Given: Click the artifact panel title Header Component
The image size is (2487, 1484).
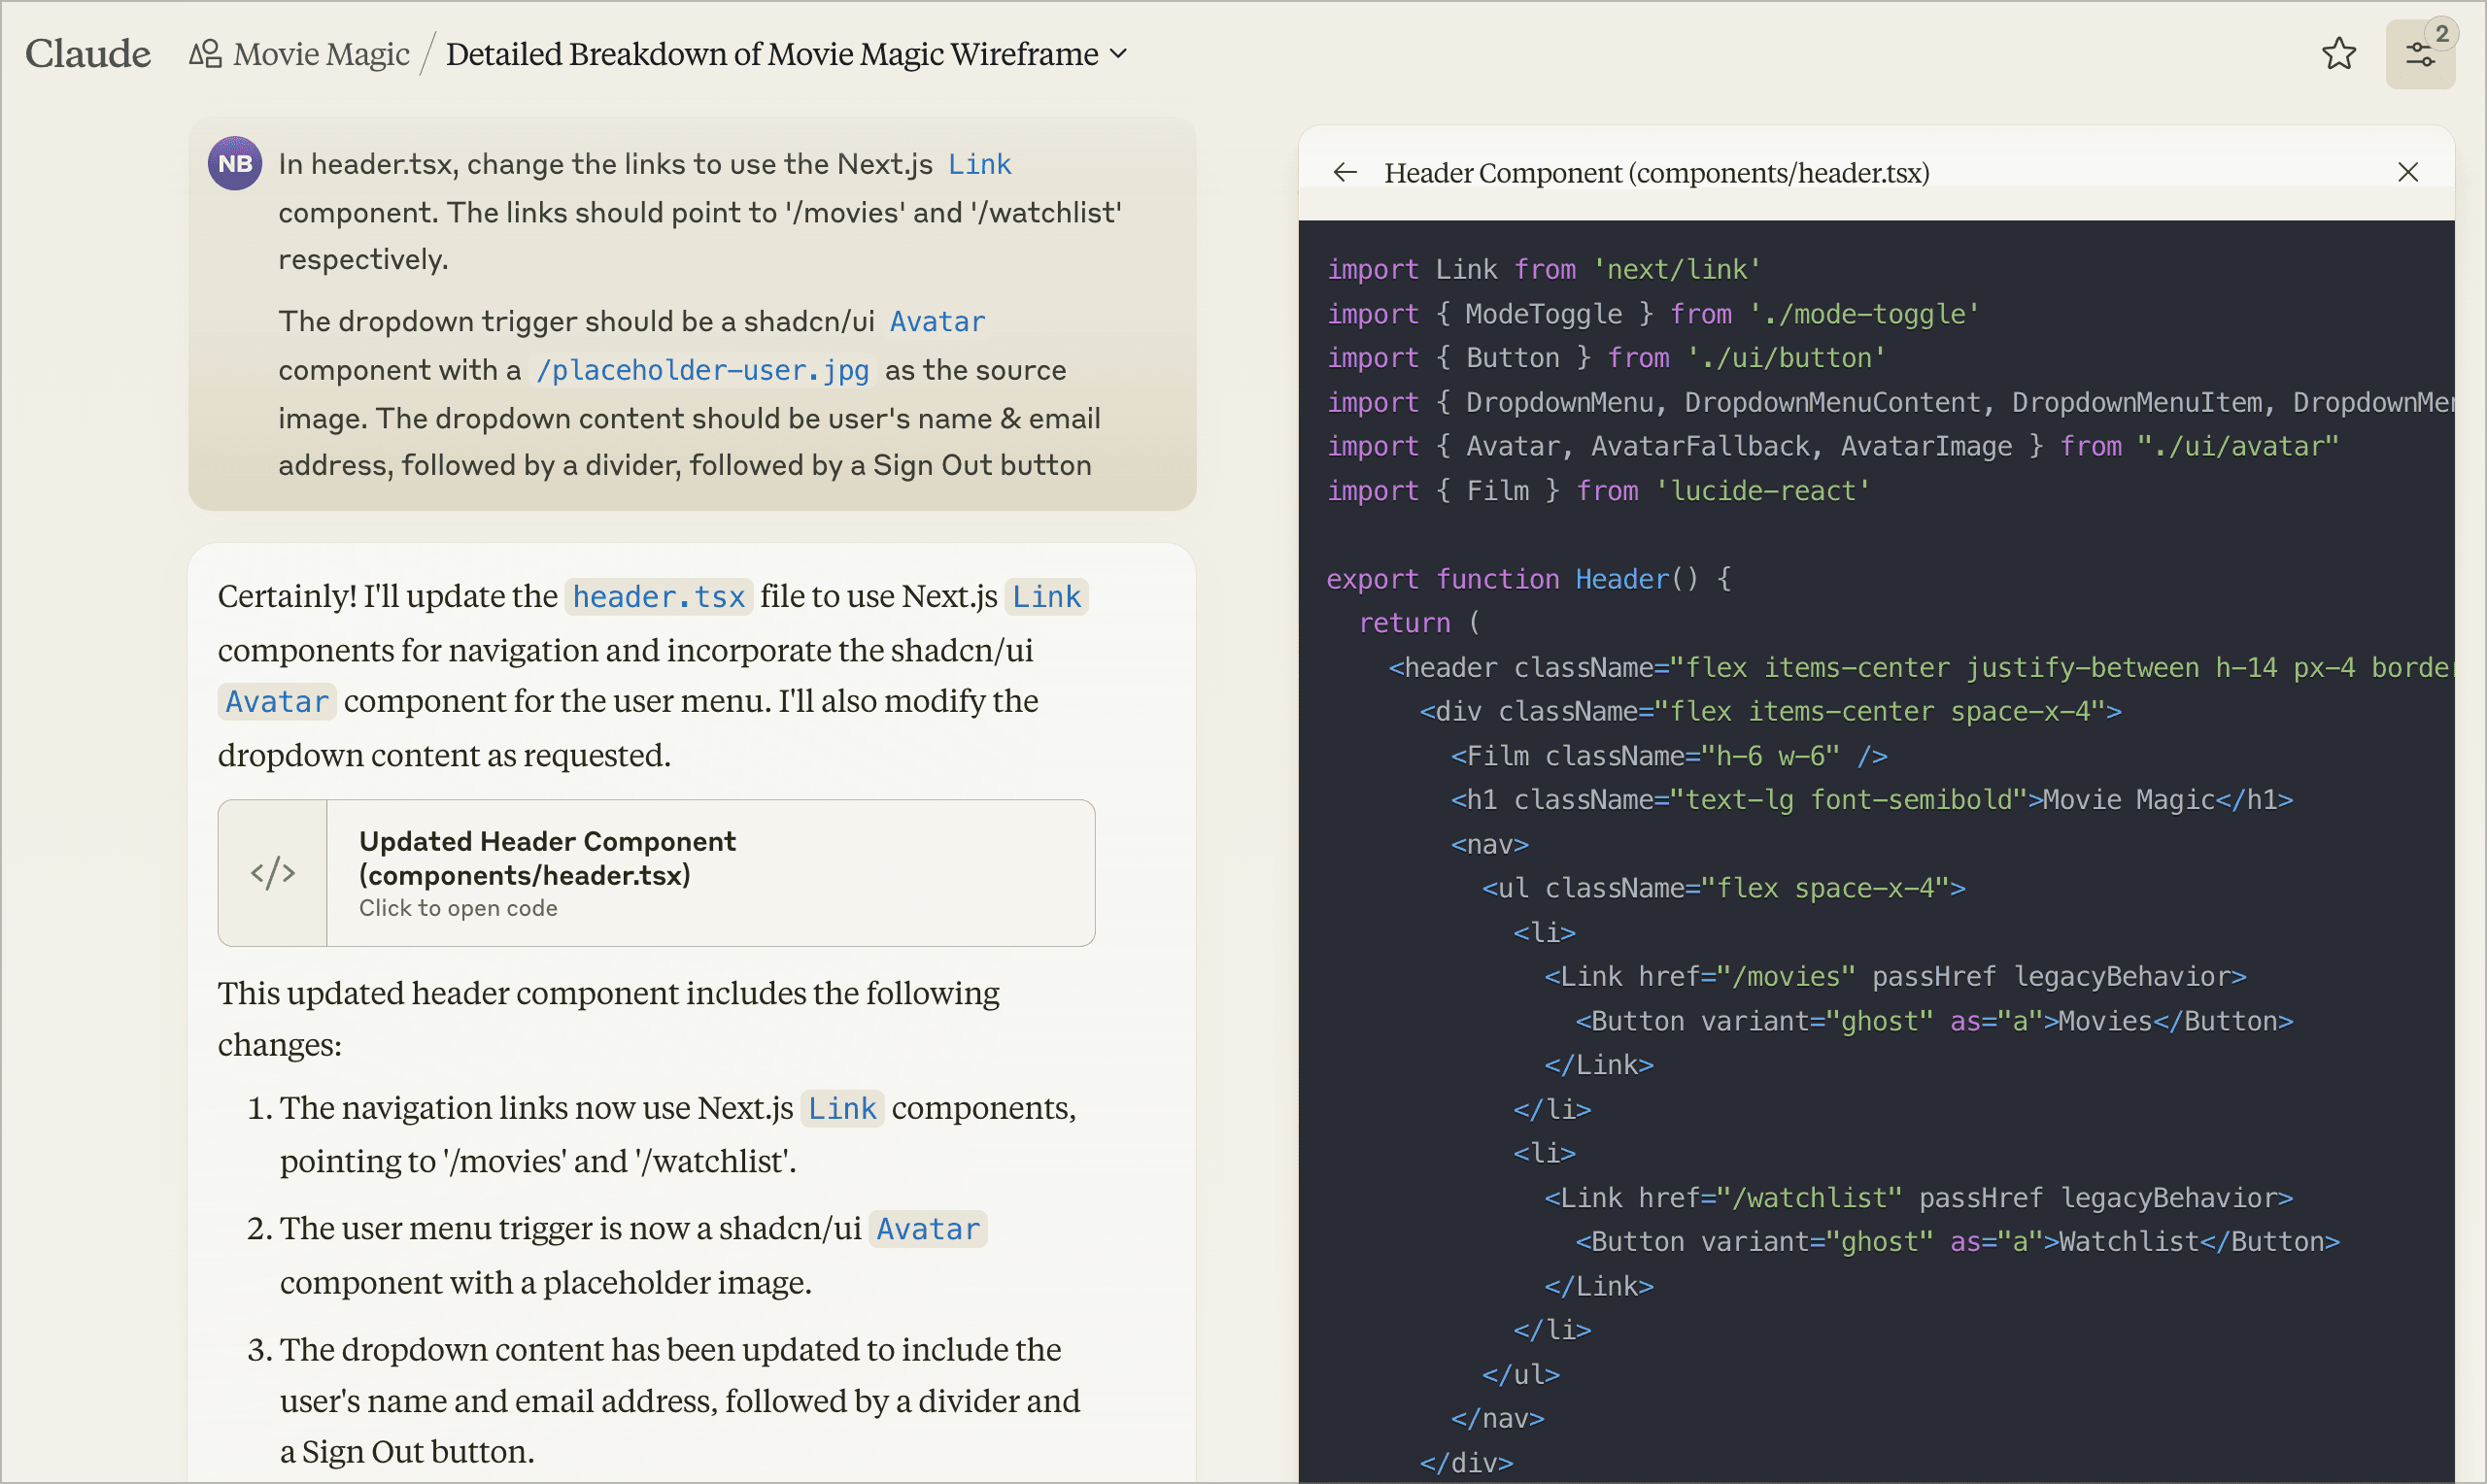Looking at the screenshot, I should click(x=1656, y=173).
